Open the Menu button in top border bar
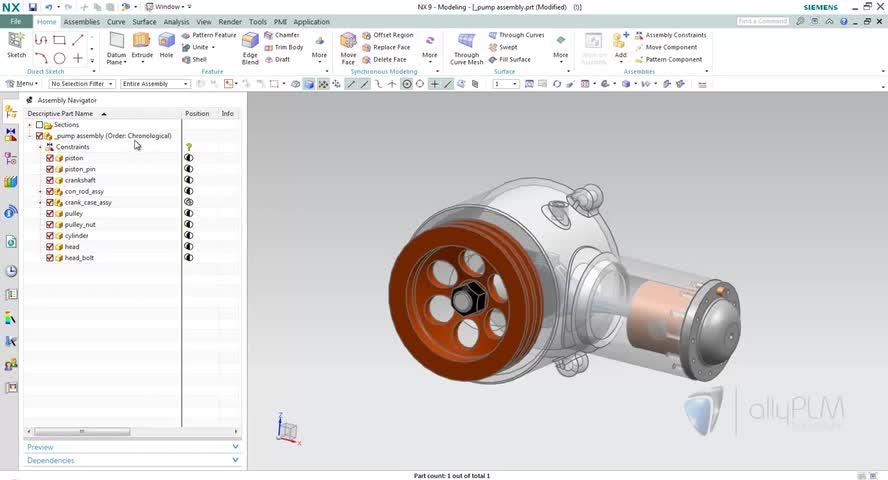This screenshot has width=888, height=480. (22, 84)
